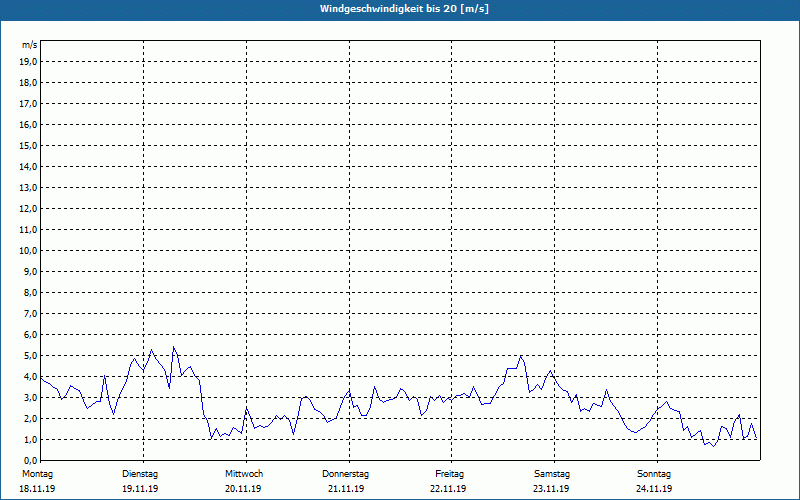Click the 'Donnerstag' day label

[x=345, y=474]
